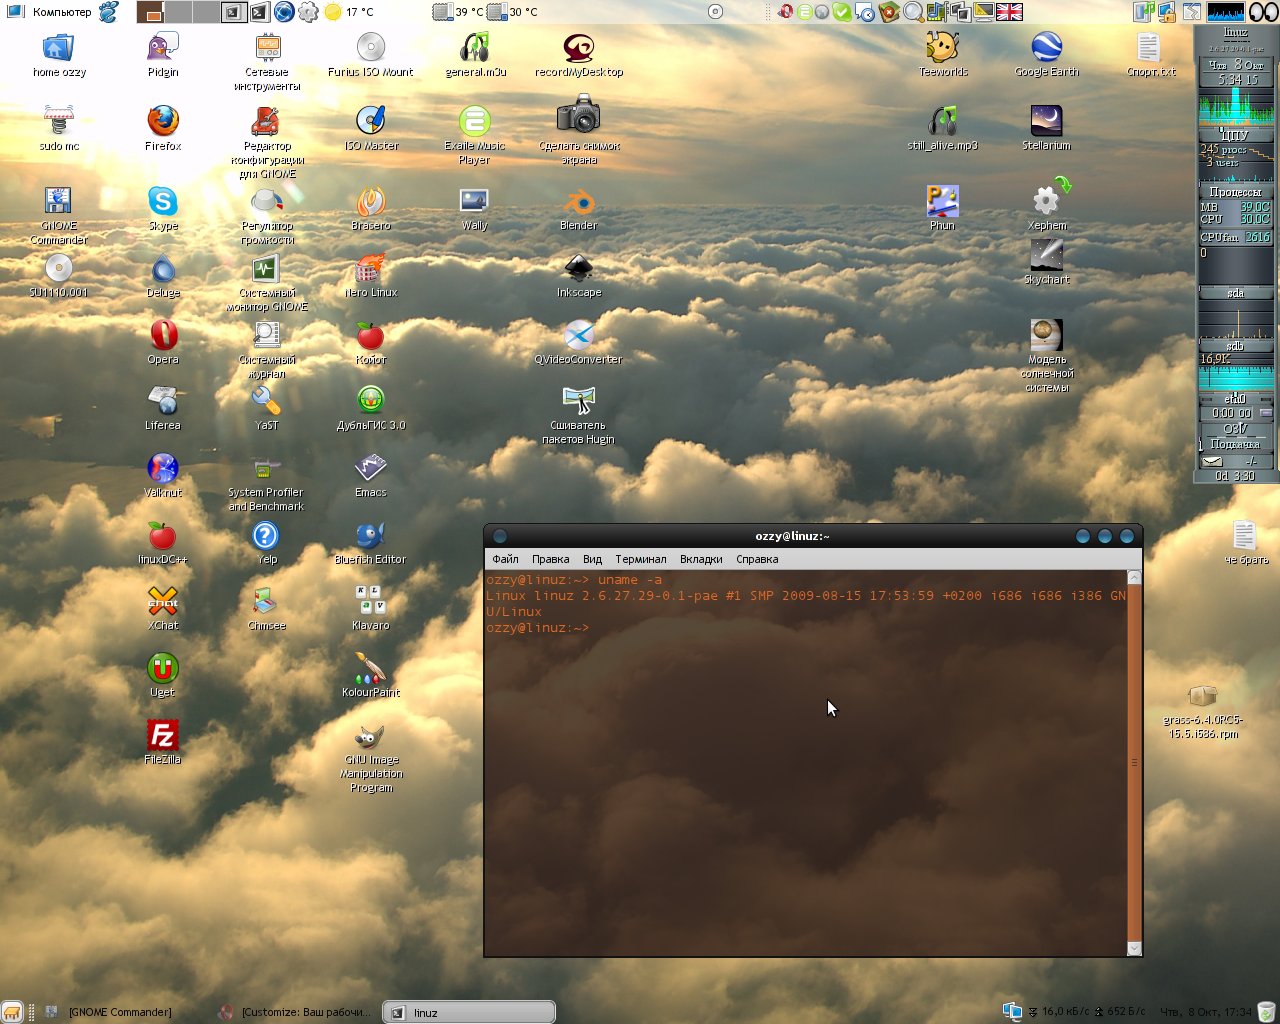Open the Файл menu in terminal
Screen dimensions: 1280x1024
505,559
